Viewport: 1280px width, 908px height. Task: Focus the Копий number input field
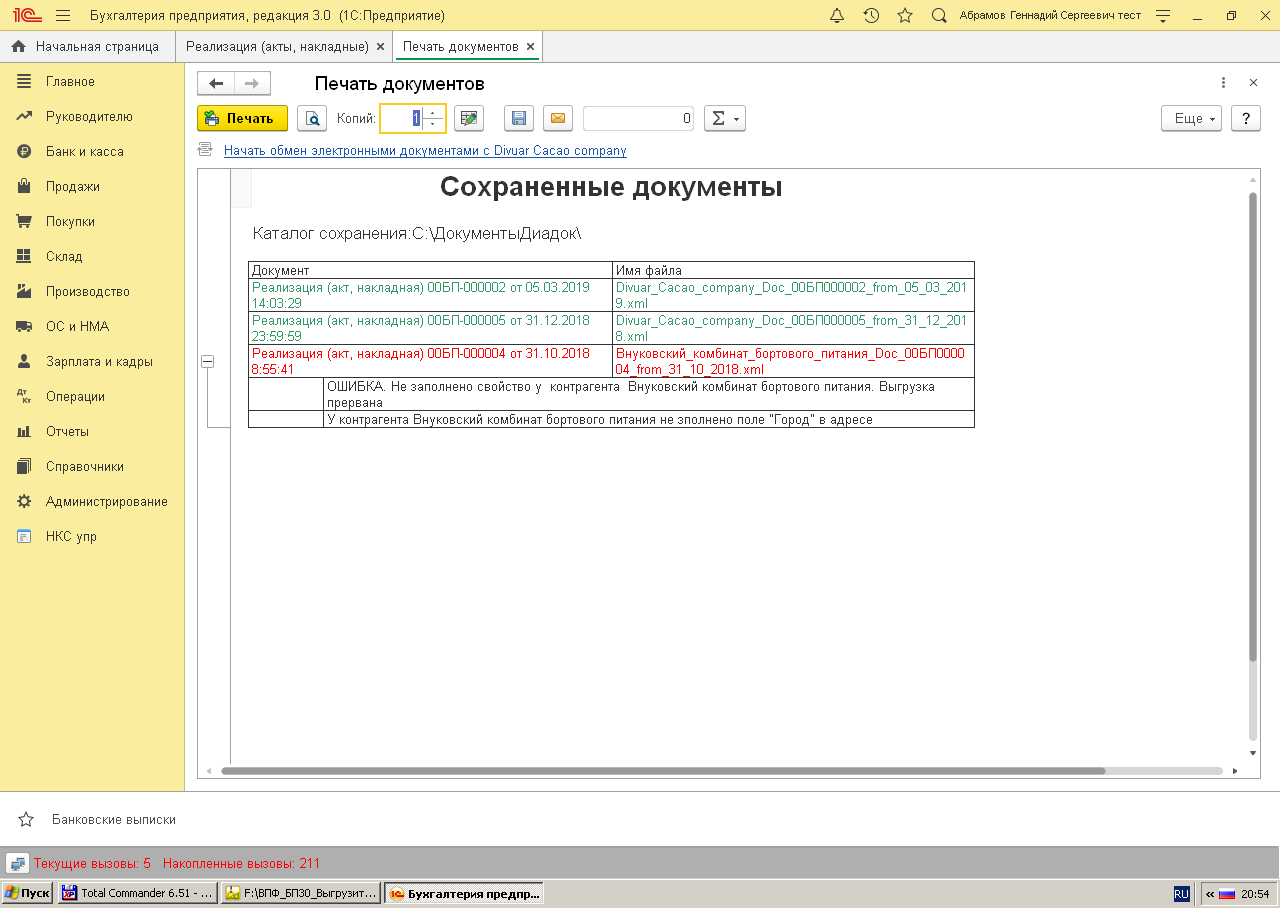click(403, 118)
